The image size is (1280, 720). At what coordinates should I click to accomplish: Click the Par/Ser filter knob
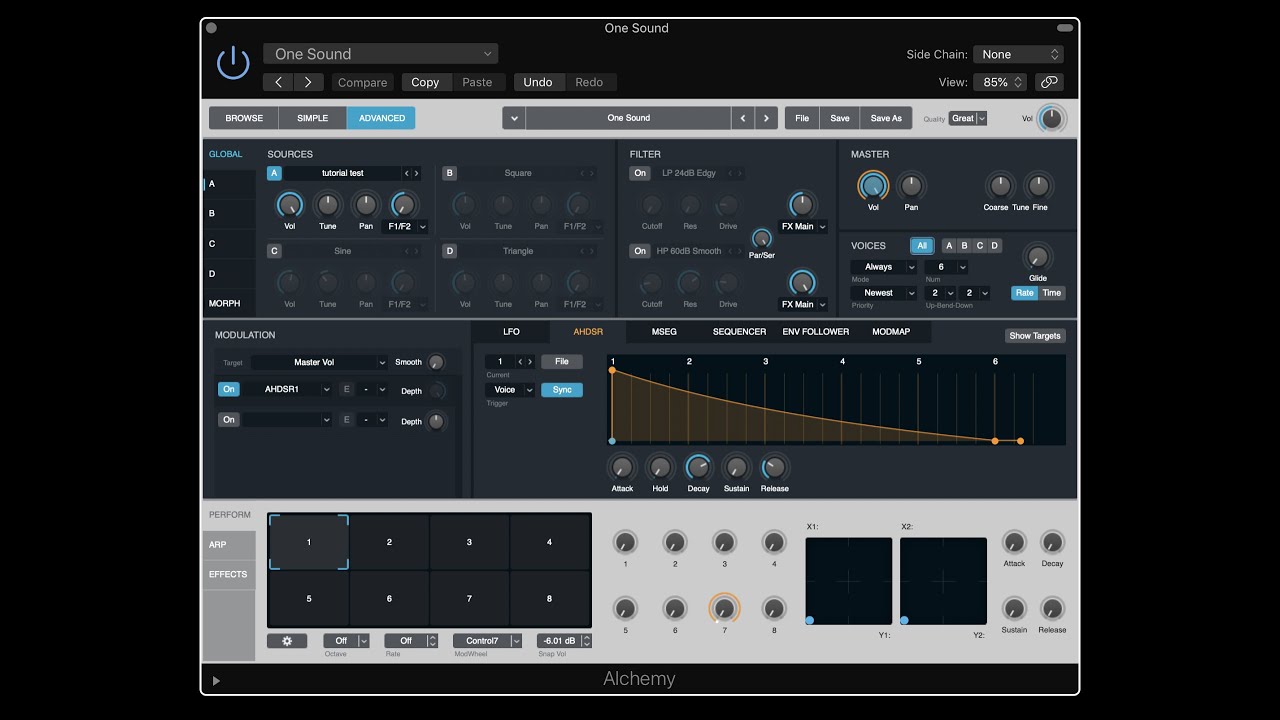pos(762,239)
